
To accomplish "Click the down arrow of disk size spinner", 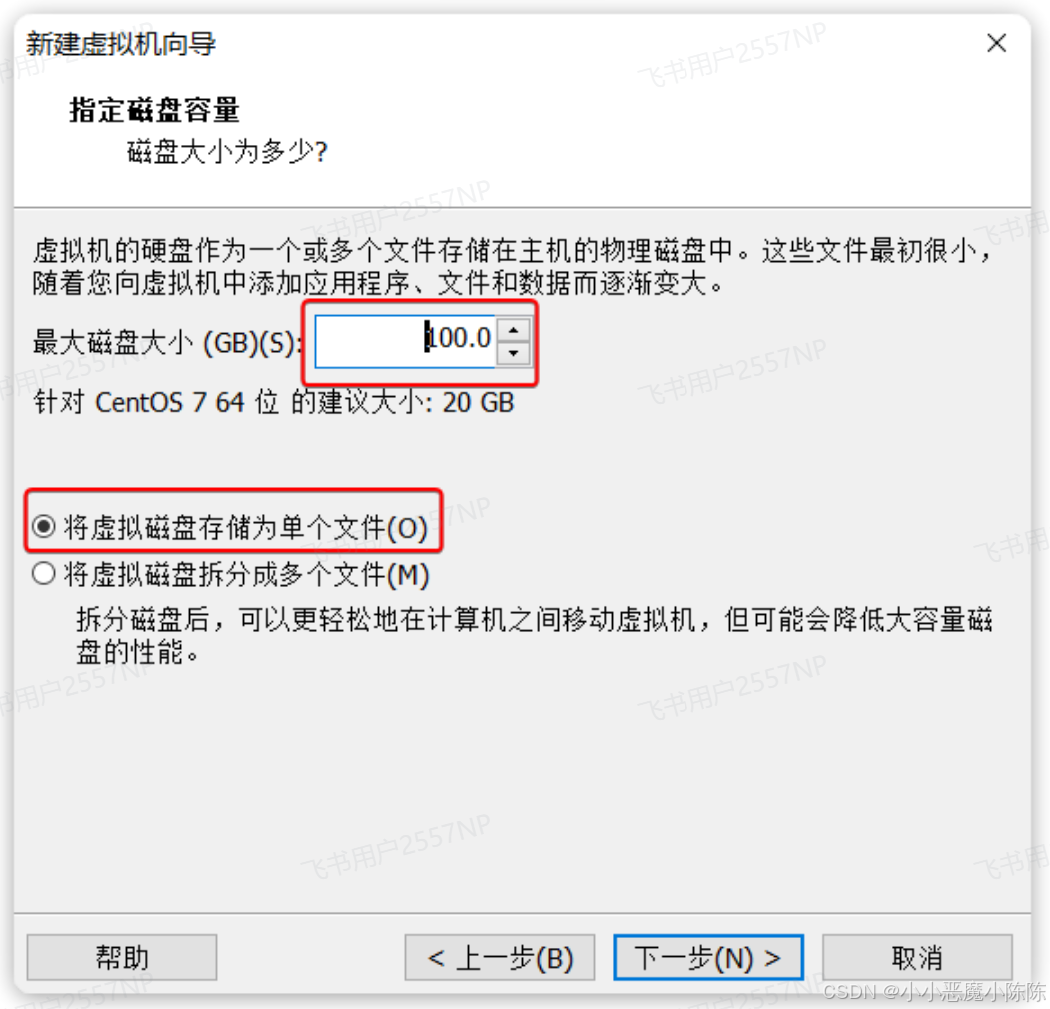I will [x=513, y=353].
